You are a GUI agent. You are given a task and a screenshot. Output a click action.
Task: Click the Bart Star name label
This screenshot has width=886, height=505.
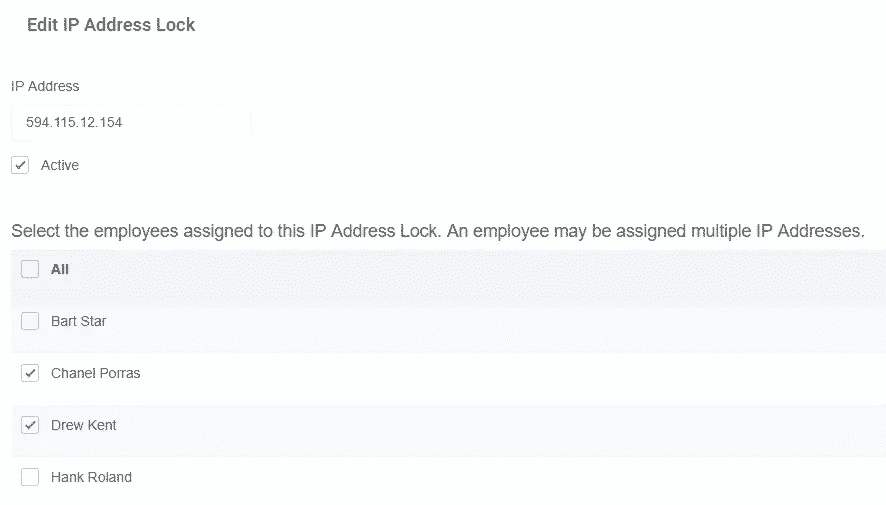79,321
